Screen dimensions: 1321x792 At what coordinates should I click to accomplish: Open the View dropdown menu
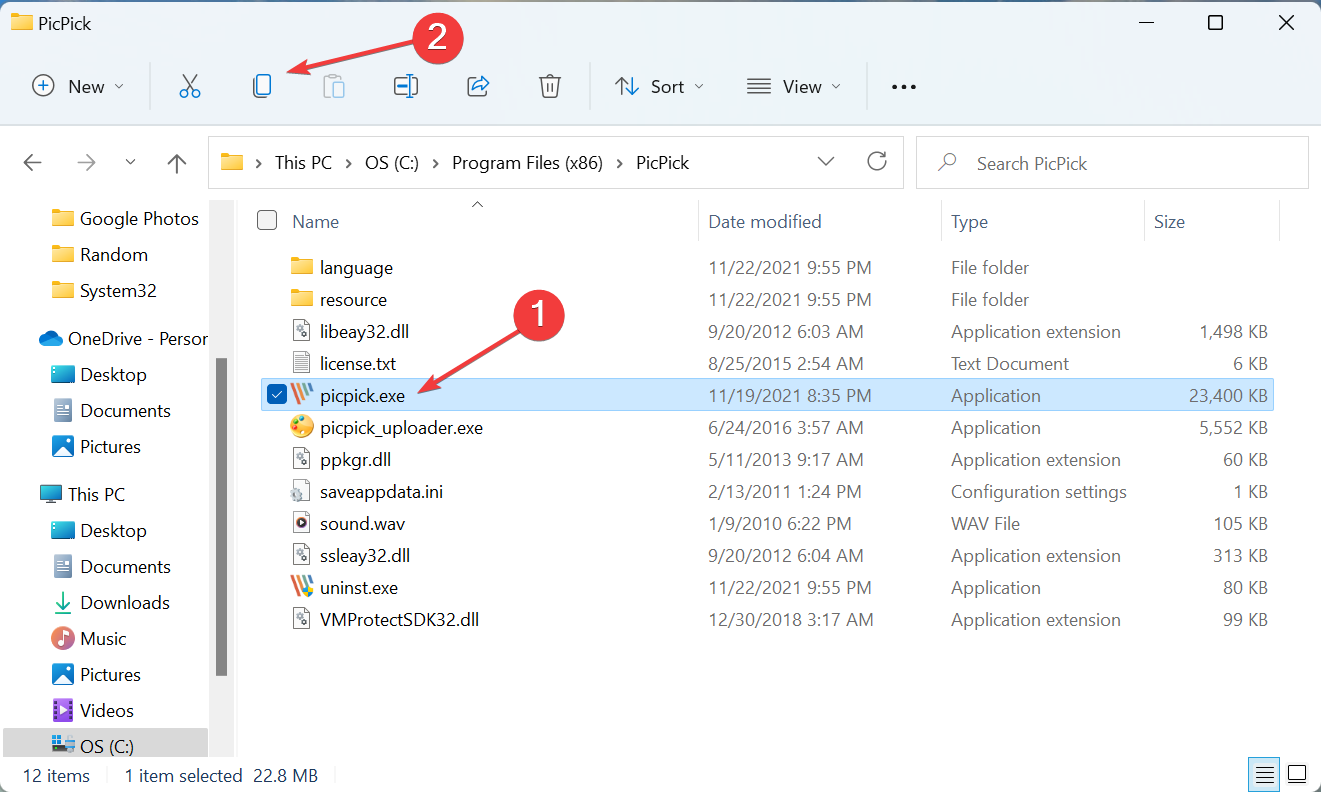point(794,87)
